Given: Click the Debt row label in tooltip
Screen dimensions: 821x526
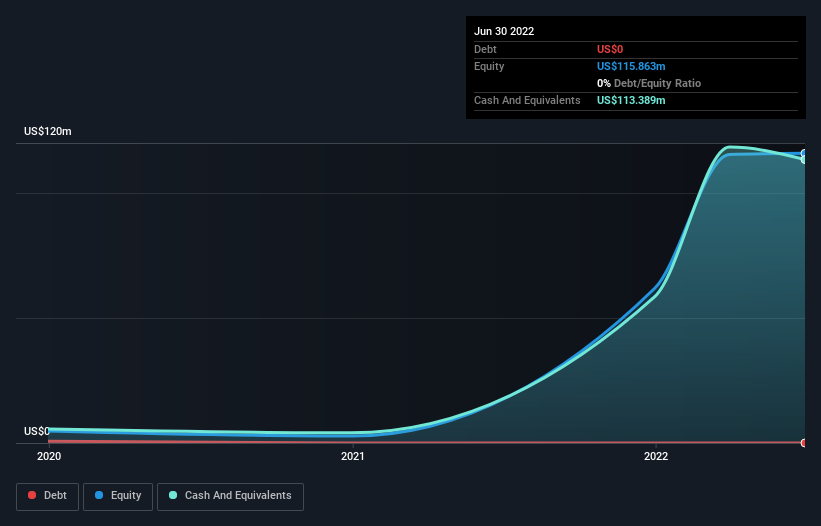Looking at the screenshot, I should coord(485,49).
